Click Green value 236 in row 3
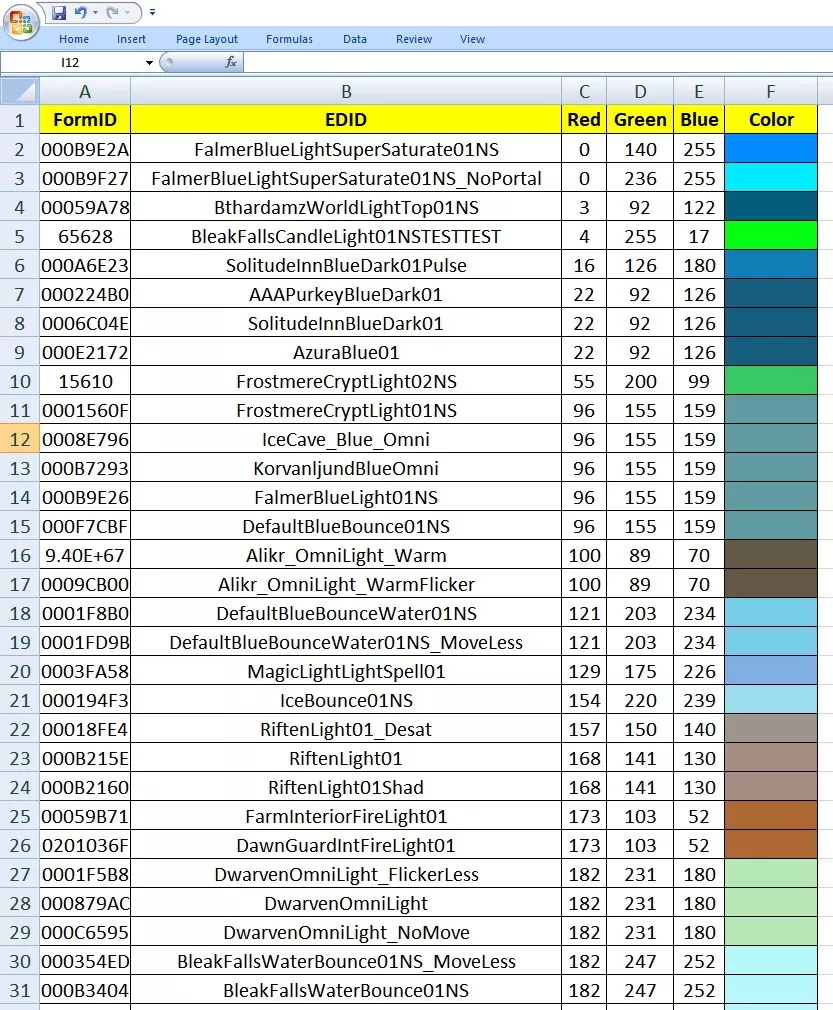The height and width of the screenshot is (1010, 833). pyautogui.click(x=640, y=178)
